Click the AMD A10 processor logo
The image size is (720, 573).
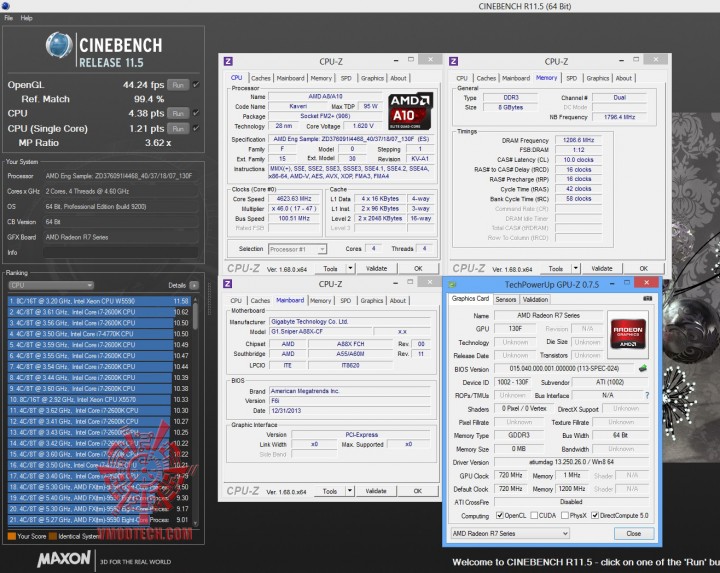410,112
